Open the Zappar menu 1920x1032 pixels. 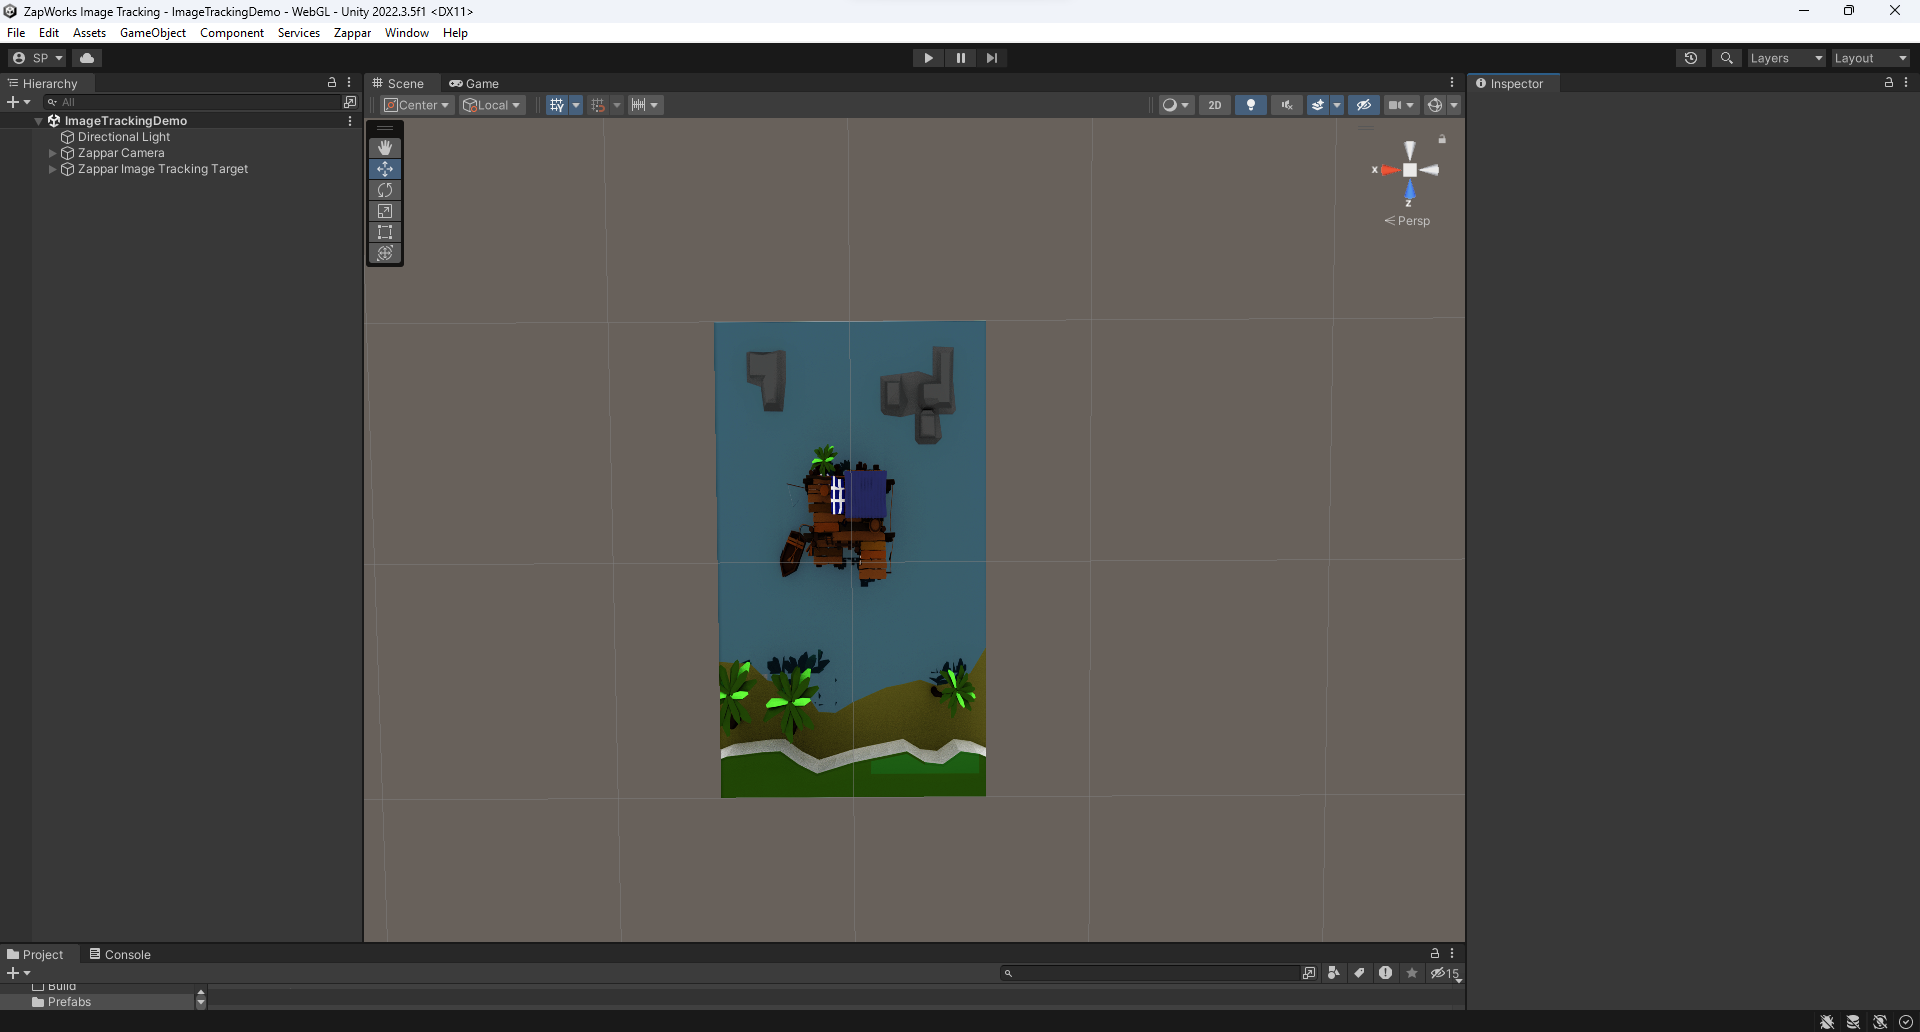(x=352, y=33)
